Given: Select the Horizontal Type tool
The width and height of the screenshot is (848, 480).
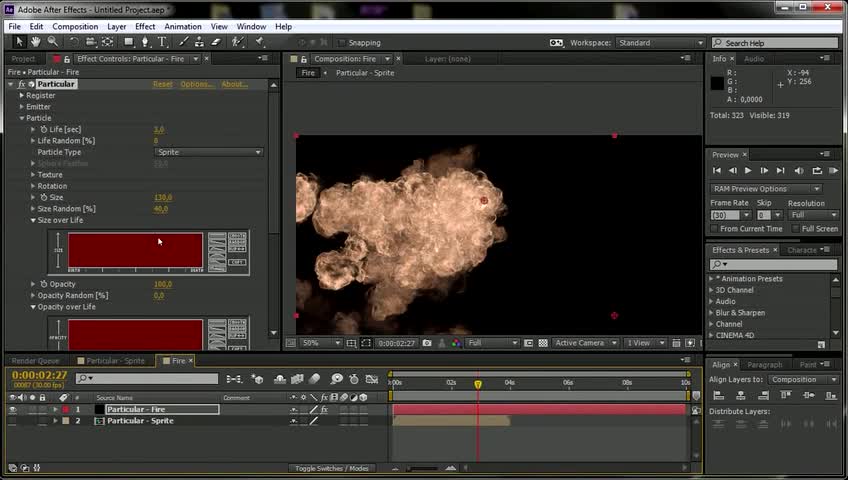Looking at the screenshot, I should click(162, 42).
